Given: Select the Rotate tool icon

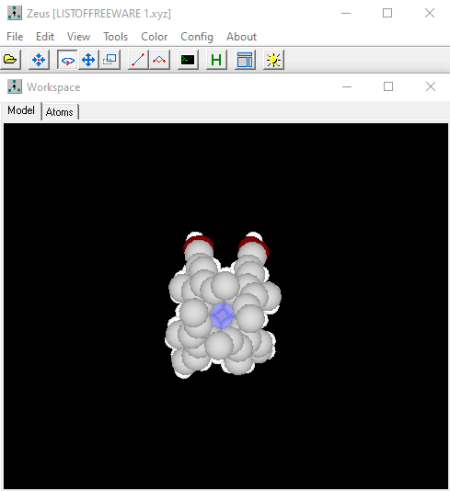Looking at the screenshot, I should [x=67, y=60].
